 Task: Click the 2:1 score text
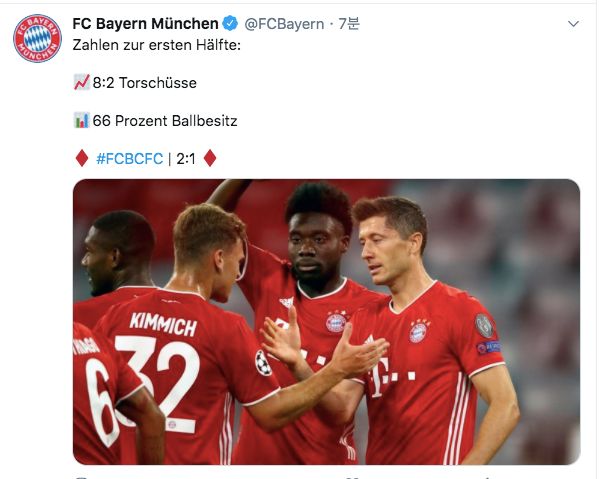[x=186, y=159]
